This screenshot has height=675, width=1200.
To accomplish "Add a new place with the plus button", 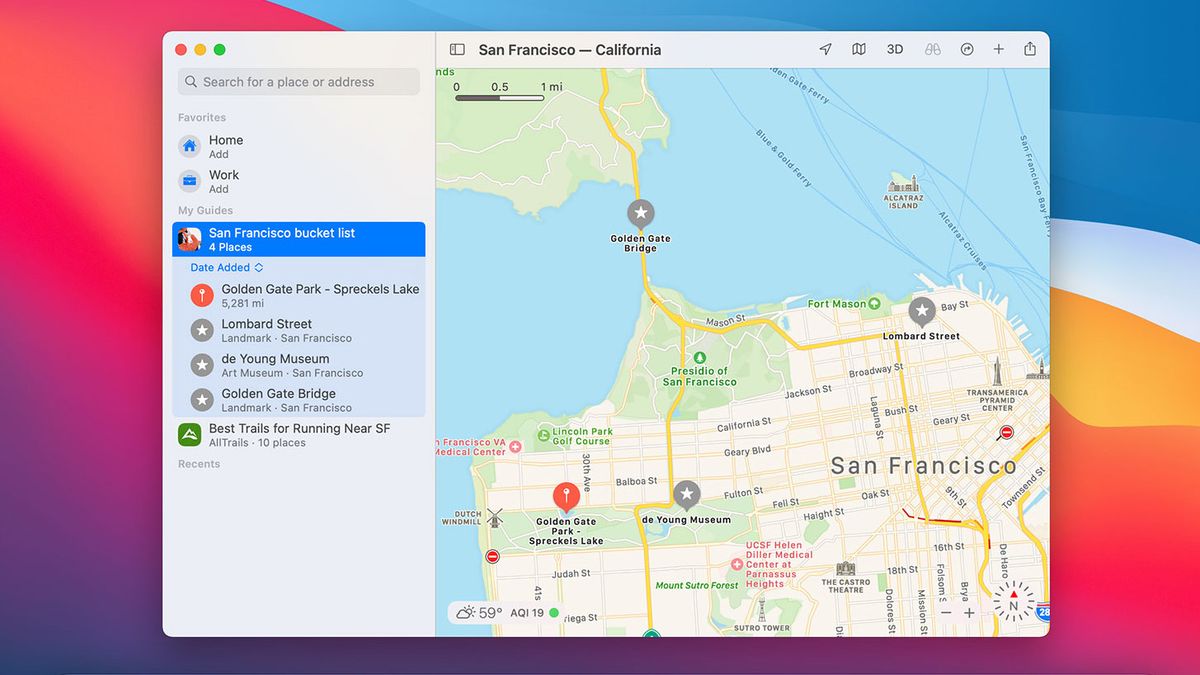I will coord(997,48).
